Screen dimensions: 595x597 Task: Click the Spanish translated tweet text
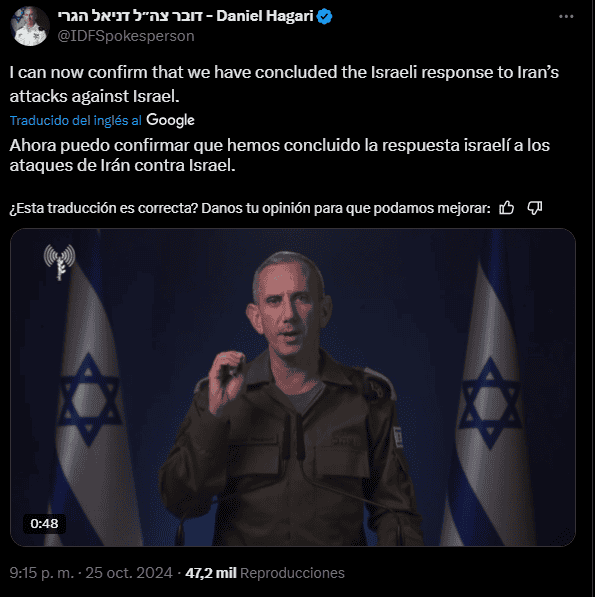[279, 155]
